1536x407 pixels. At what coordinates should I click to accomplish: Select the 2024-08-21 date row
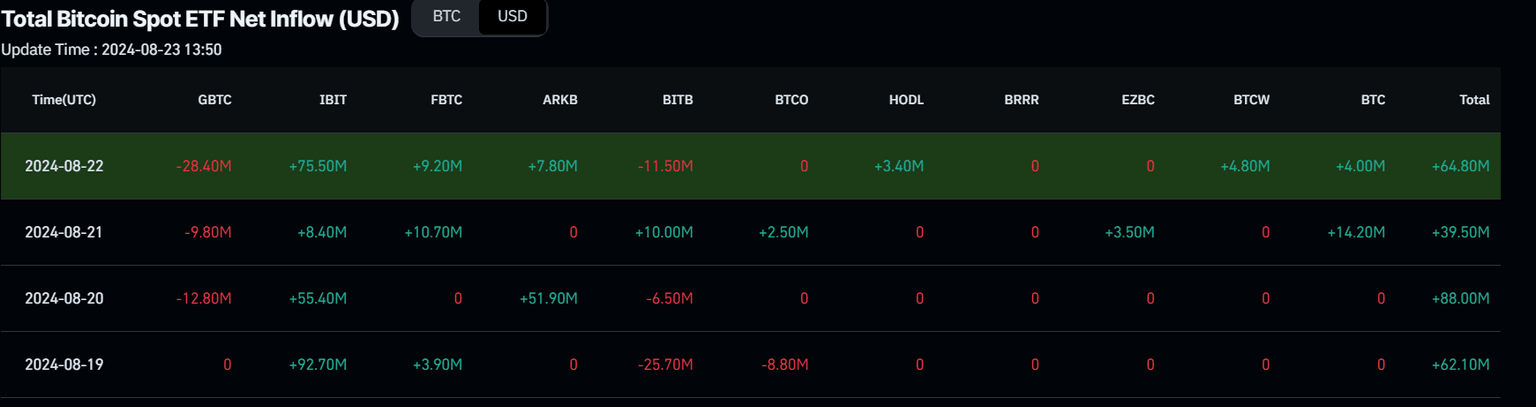coord(64,232)
